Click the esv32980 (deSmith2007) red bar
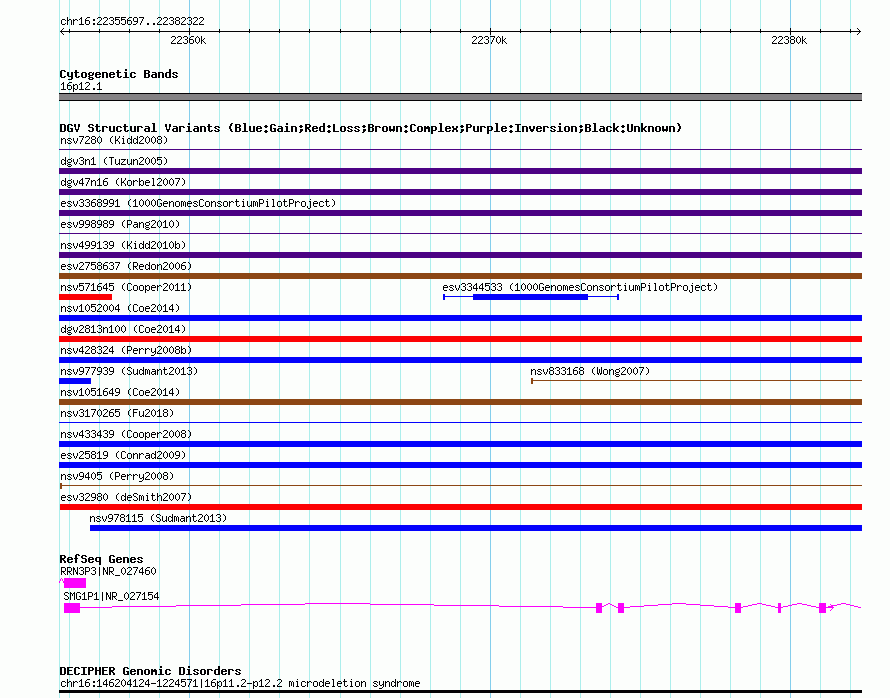The height and width of the screenshot is (698, 890). [x=460, y=507]
